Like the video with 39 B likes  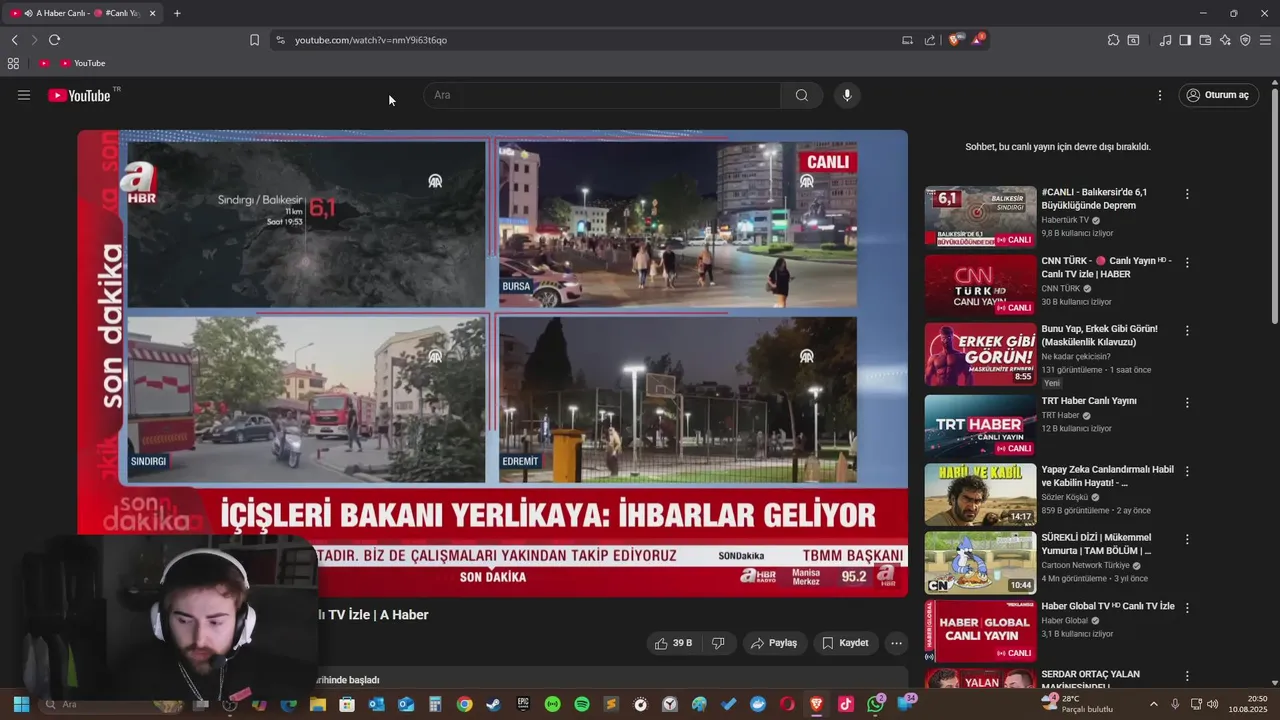click(x=673, y=643)
